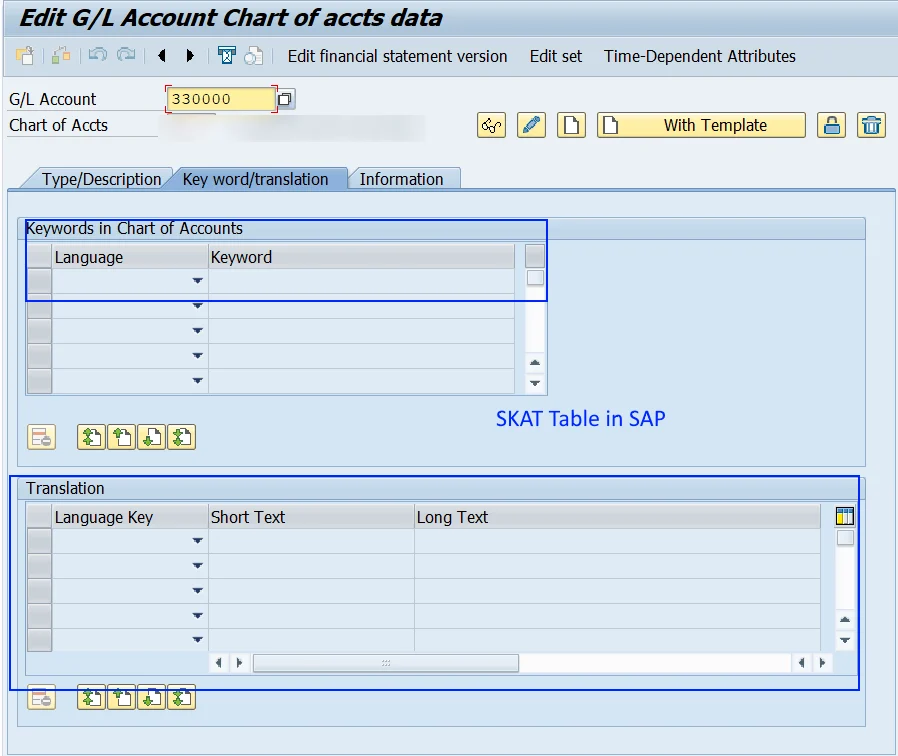Jump to the last page of the Keywords table
The height and width of the screenshot is (756, 898).
(x=182, y=438)
